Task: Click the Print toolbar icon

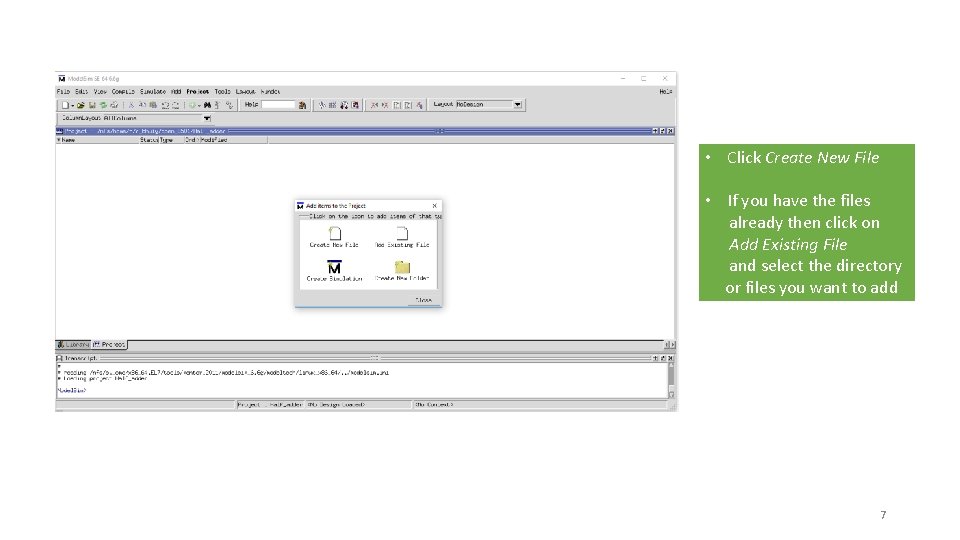Action: [114, 105]
